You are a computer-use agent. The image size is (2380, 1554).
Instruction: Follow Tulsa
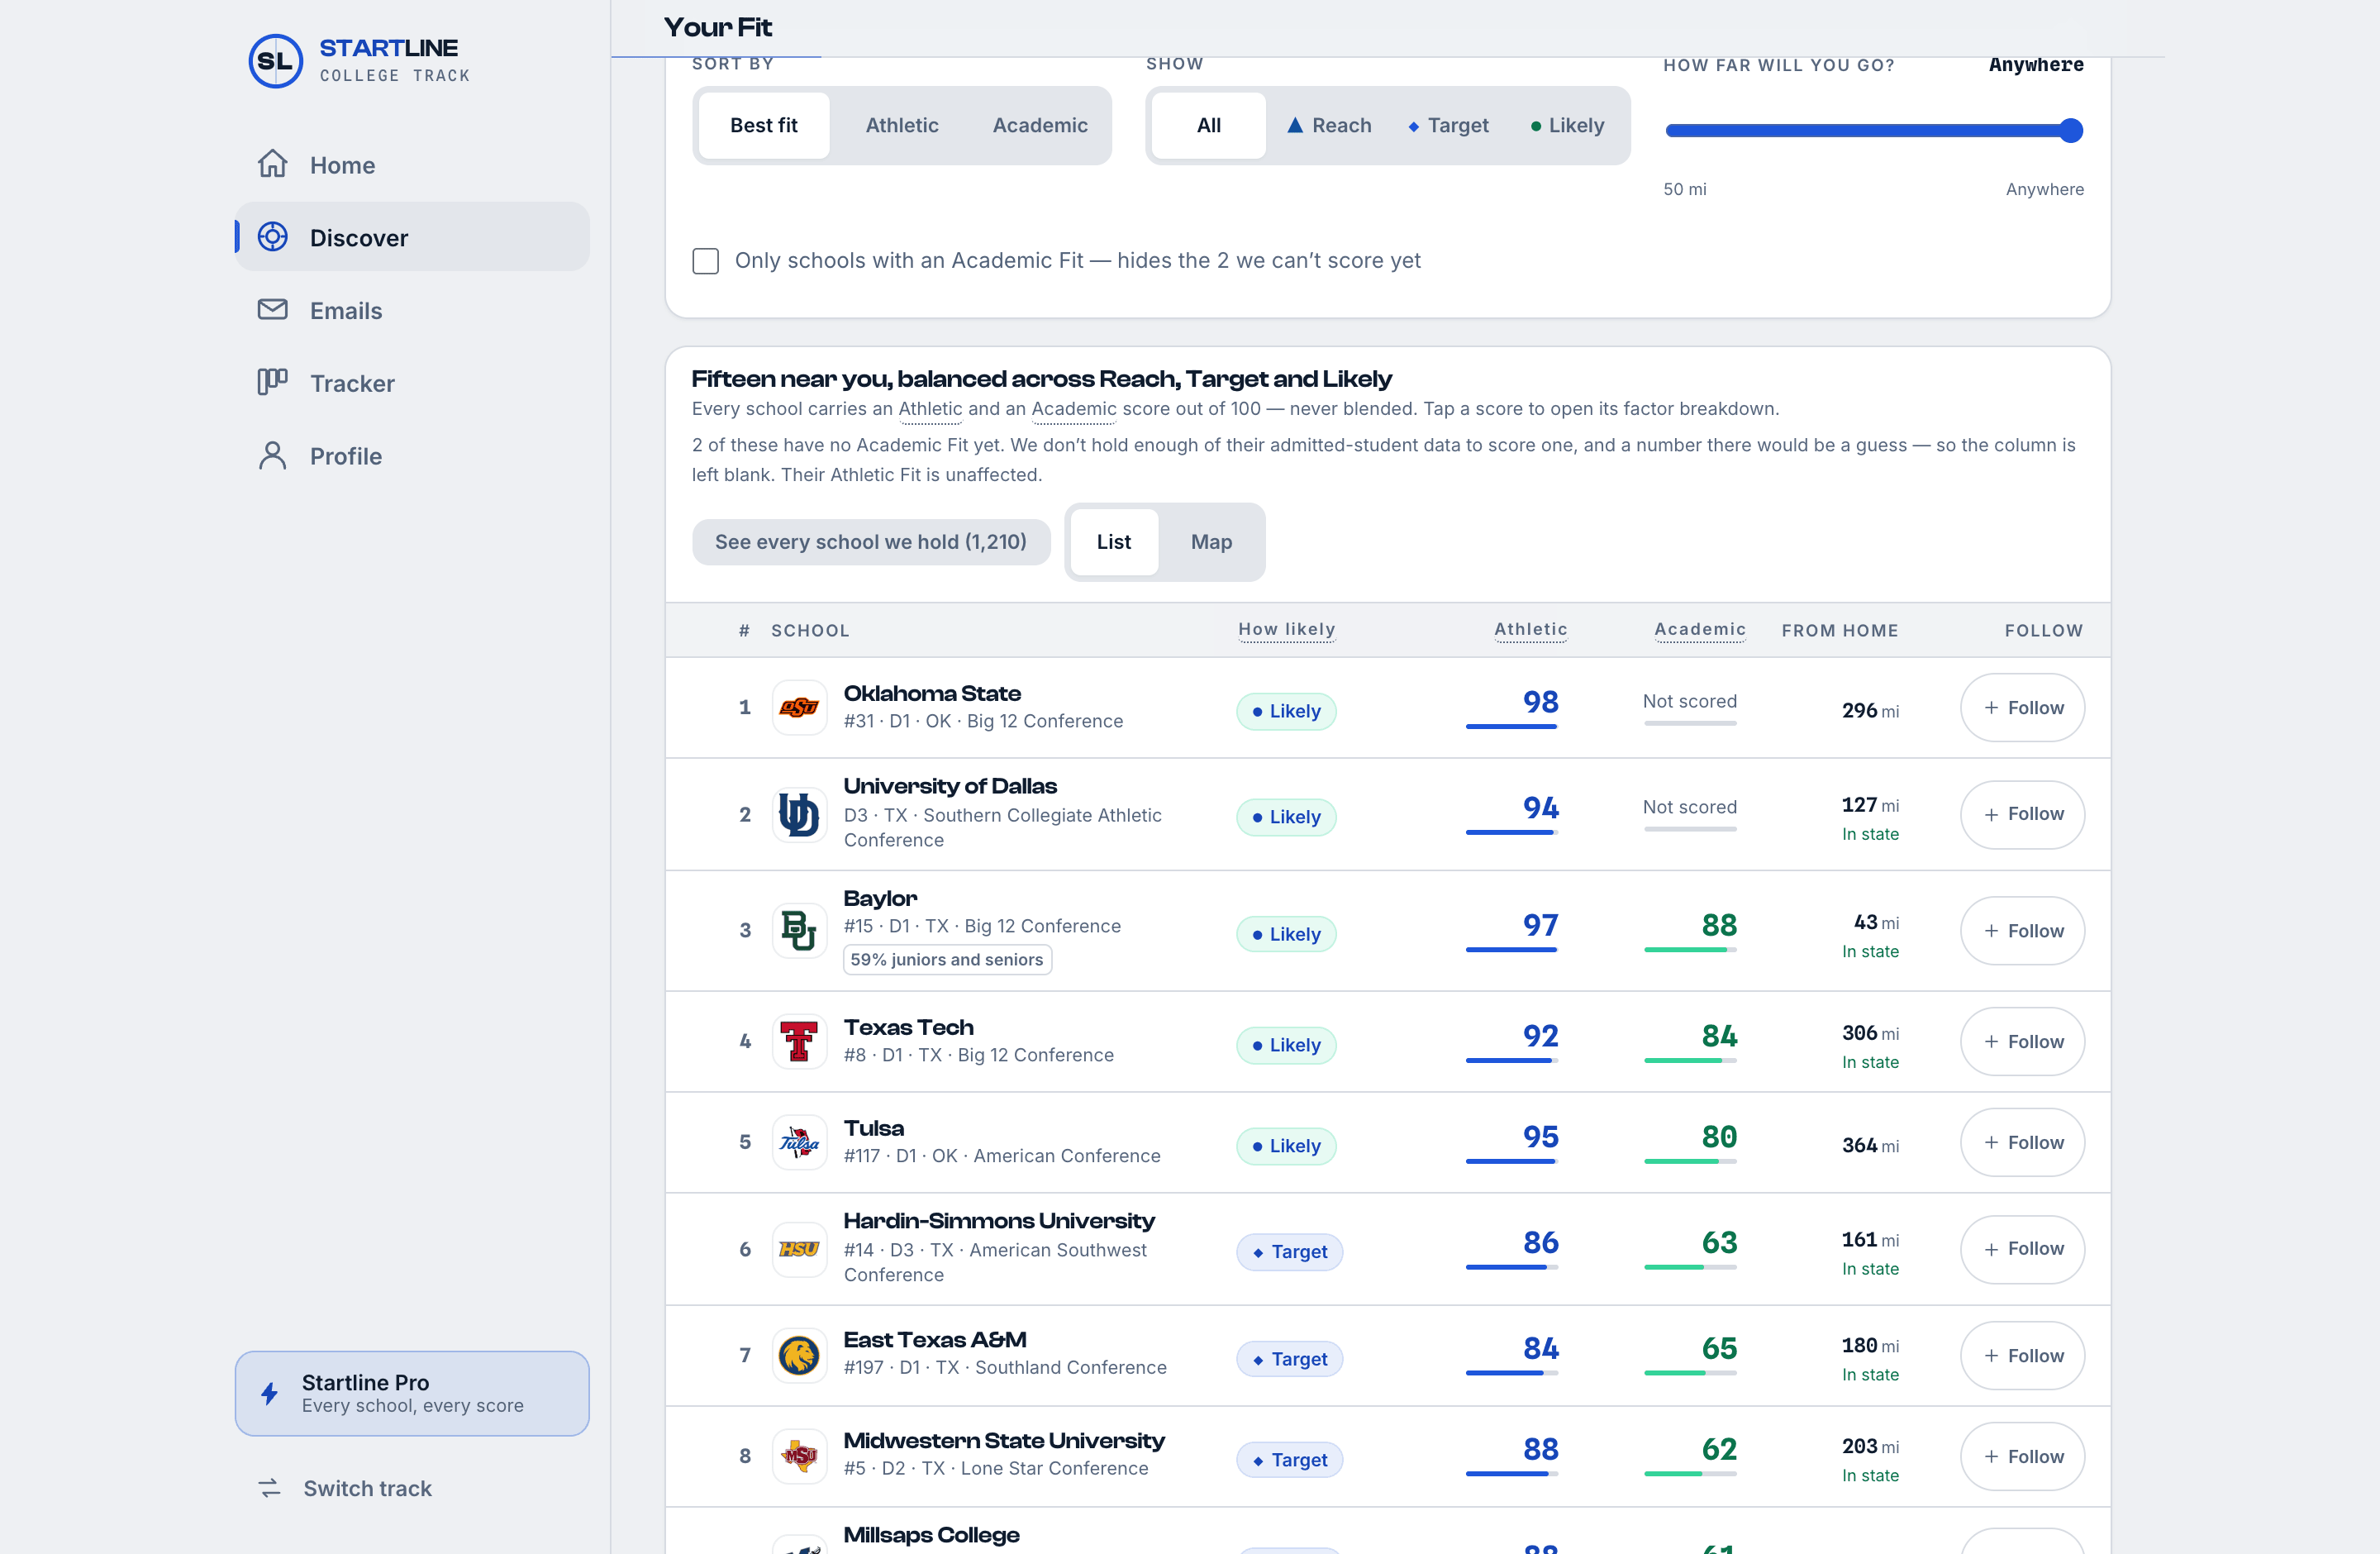tap(2022, 1142)
